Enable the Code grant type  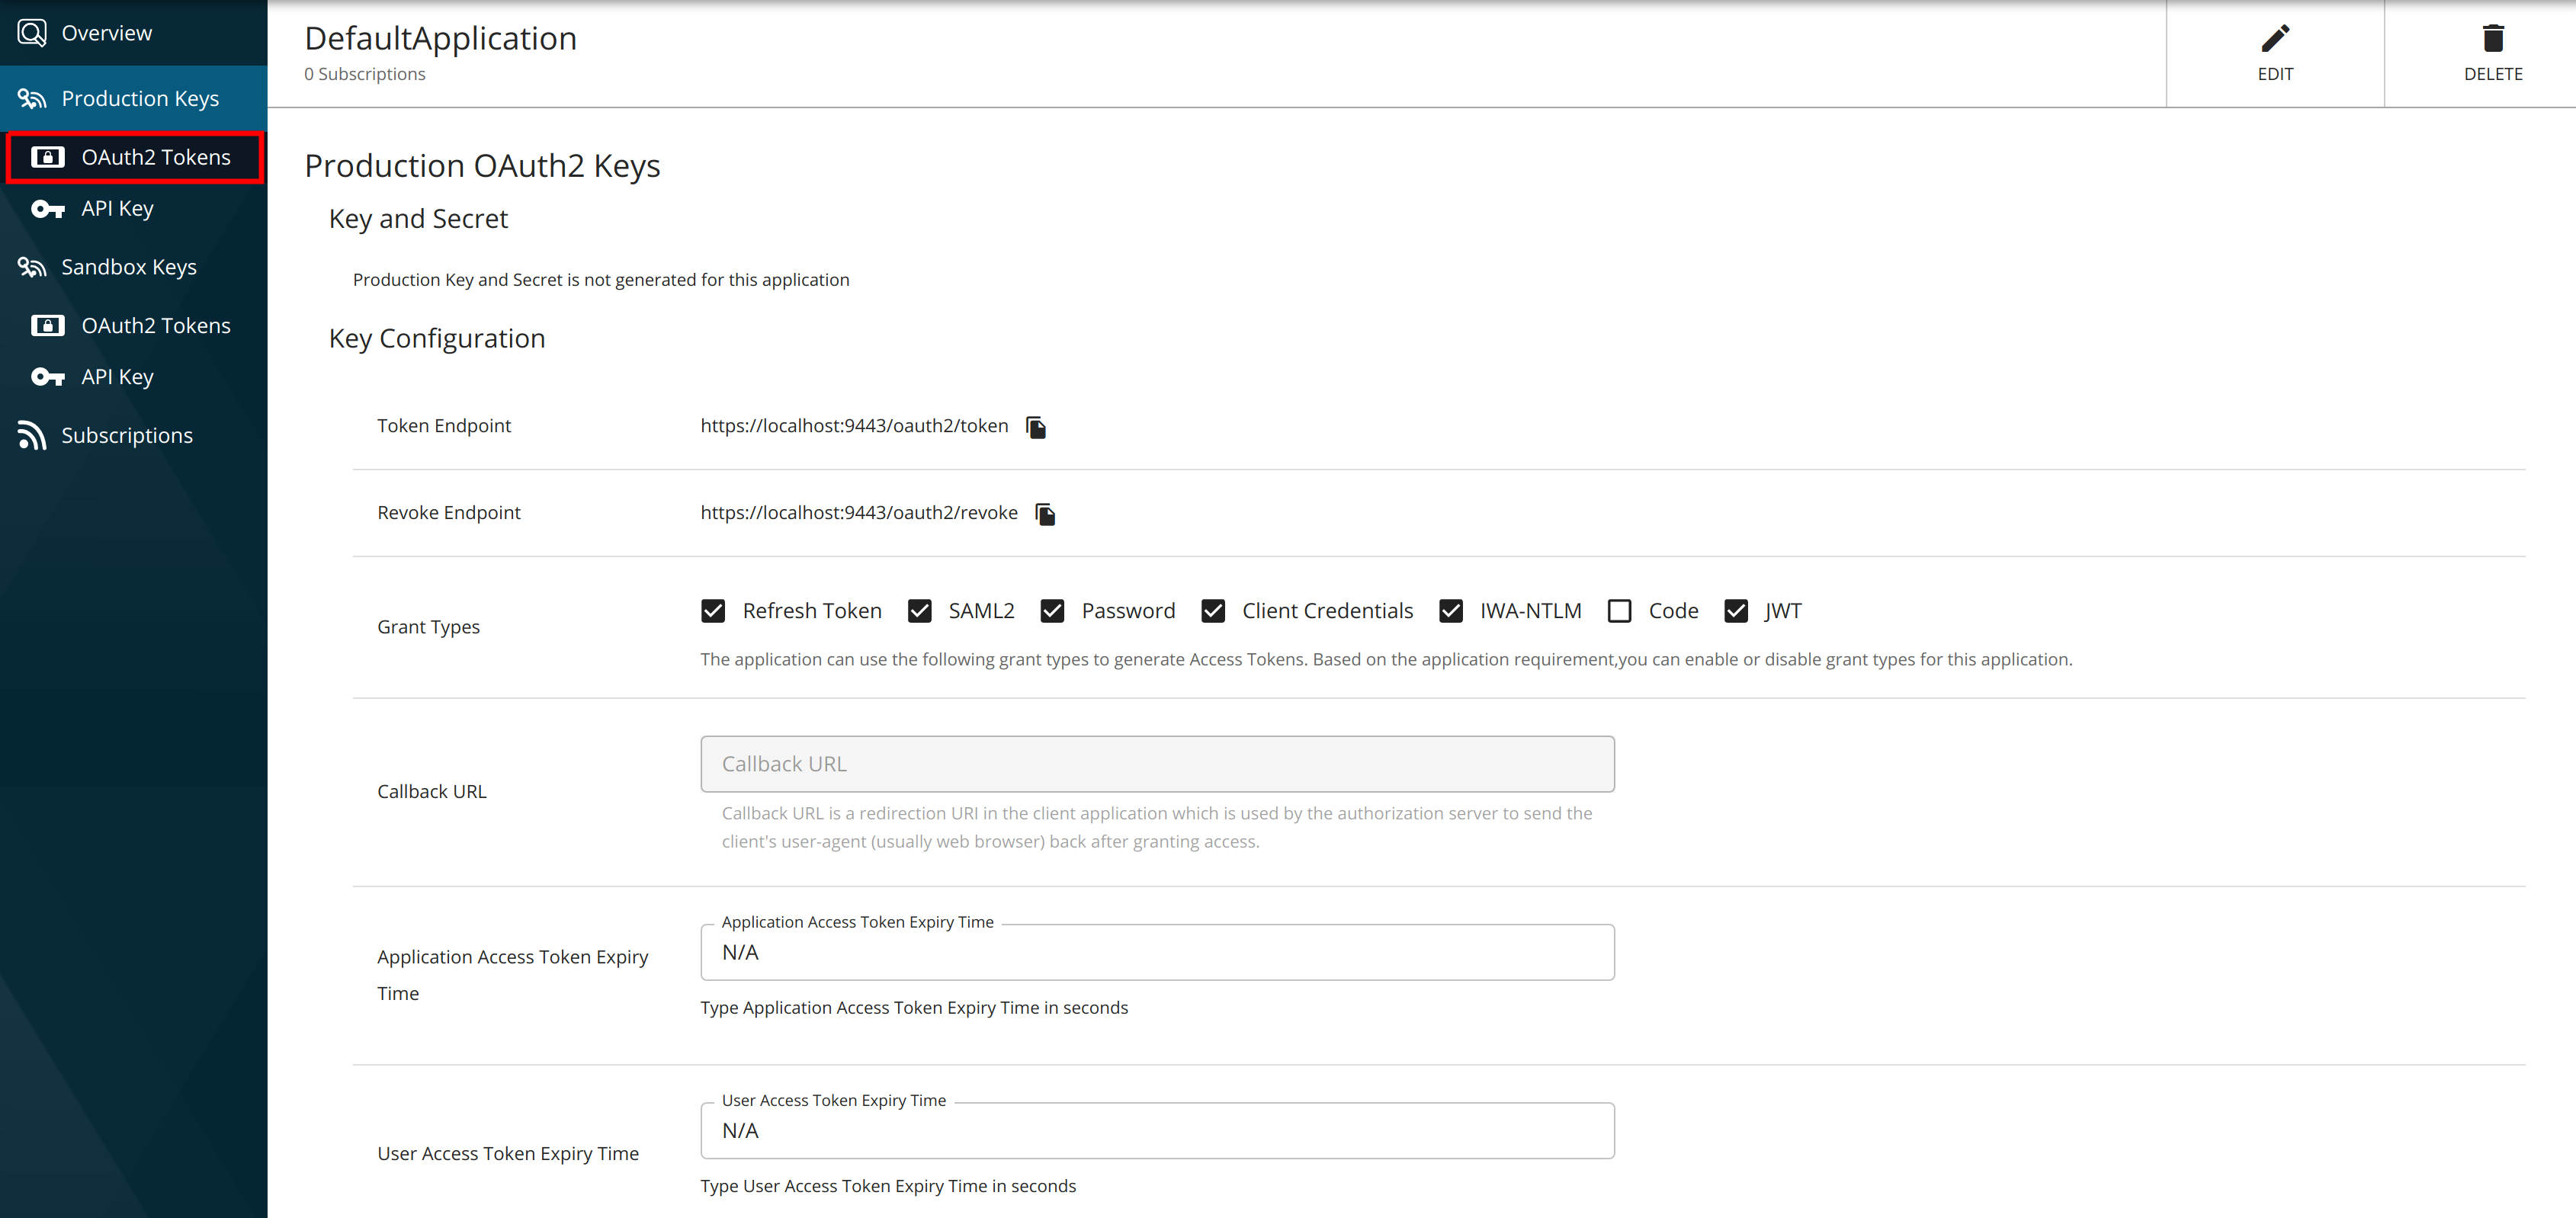[x=1620, y=610]
